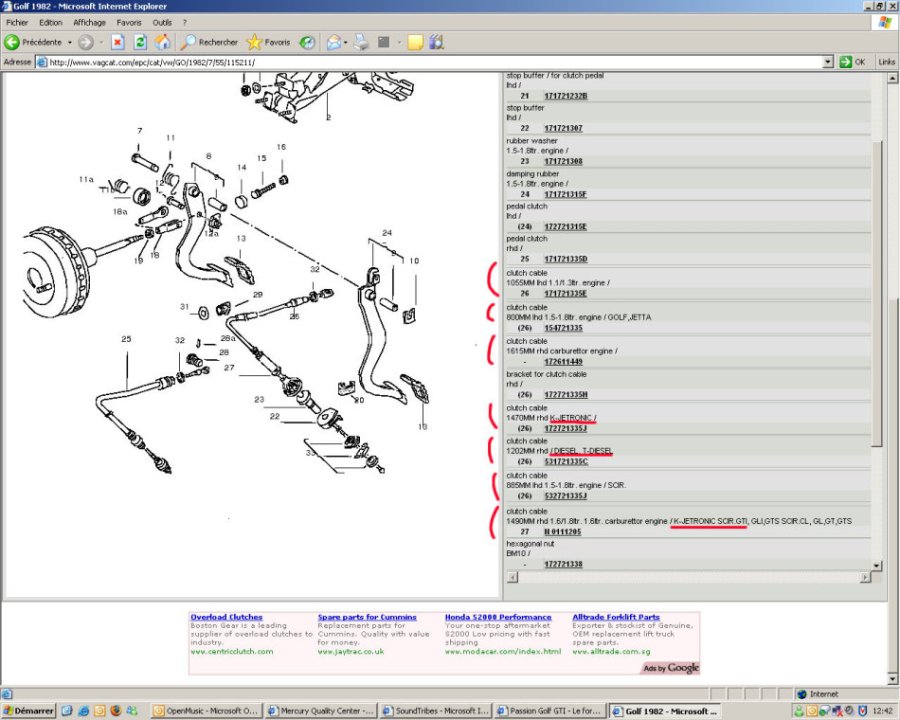Go to the home page icon
This screenshot has width=900, height=720.
[x=162, y=42]
